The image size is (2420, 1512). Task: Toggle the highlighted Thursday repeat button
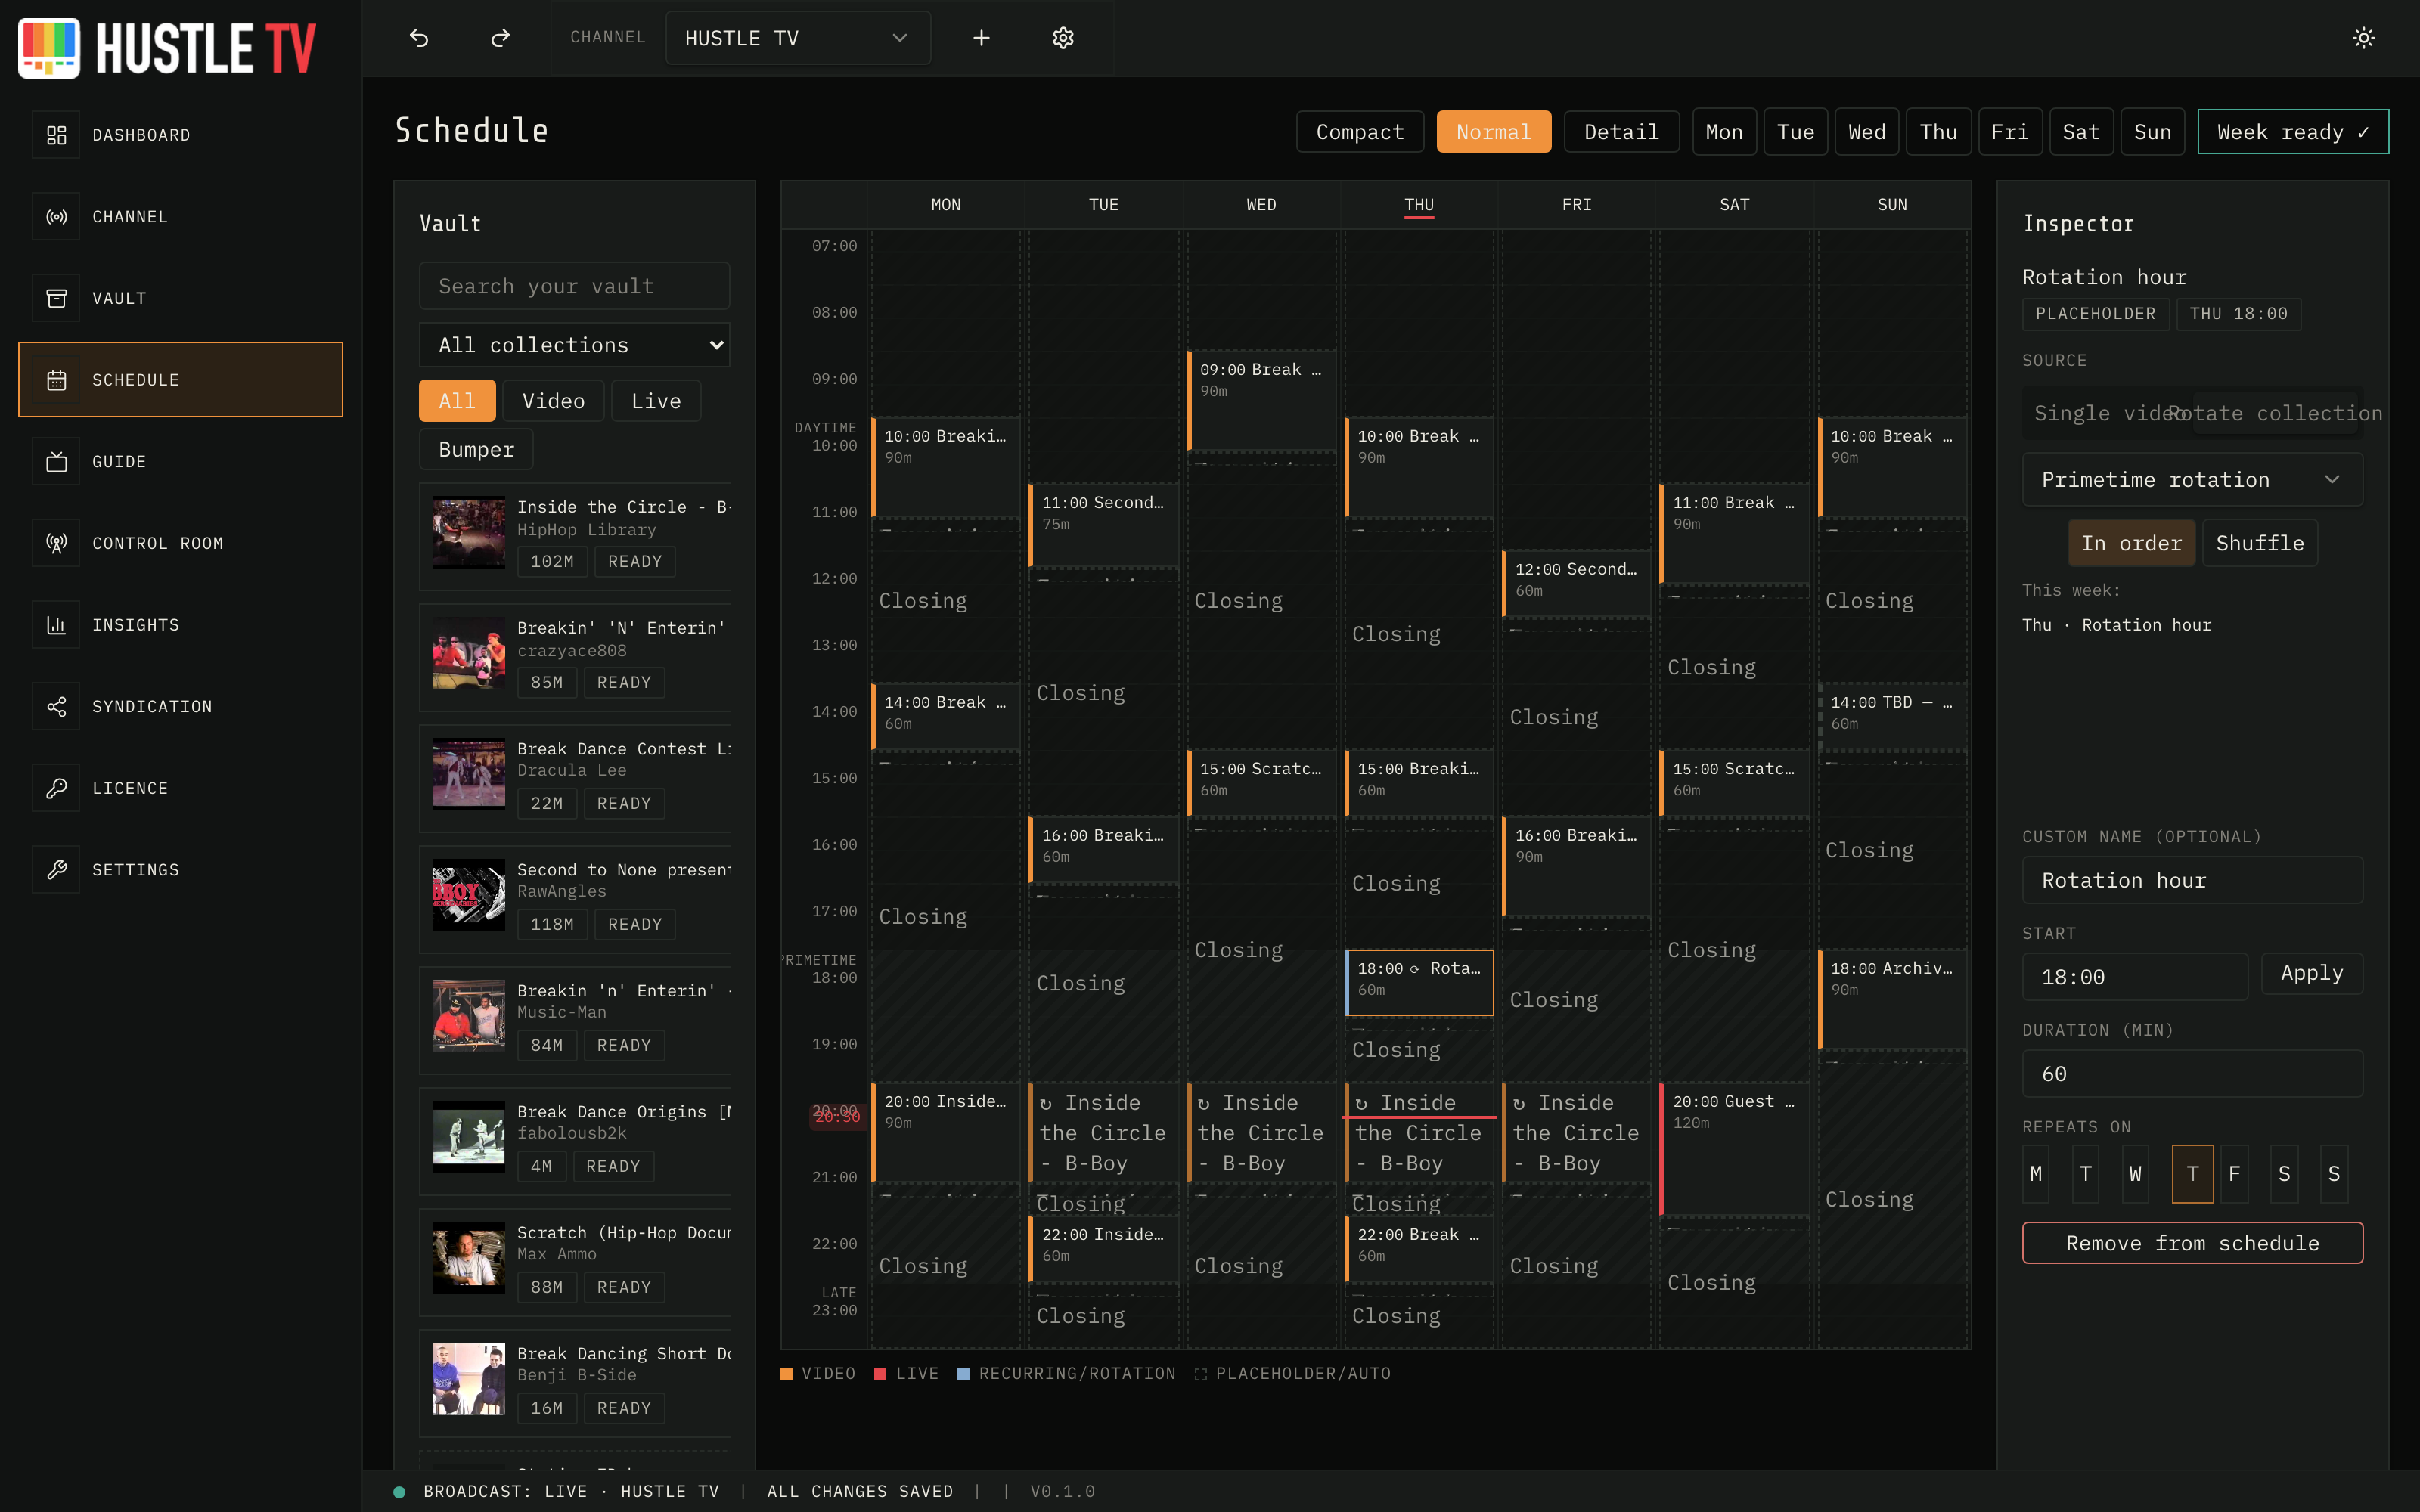2192,1174
